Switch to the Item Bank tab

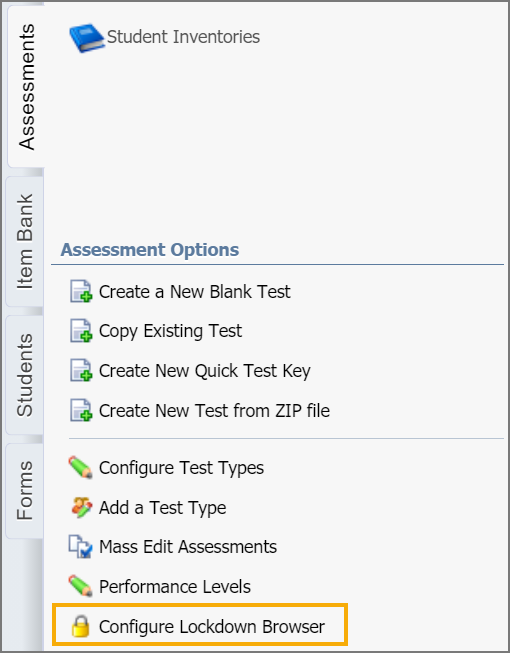point(25,241)
